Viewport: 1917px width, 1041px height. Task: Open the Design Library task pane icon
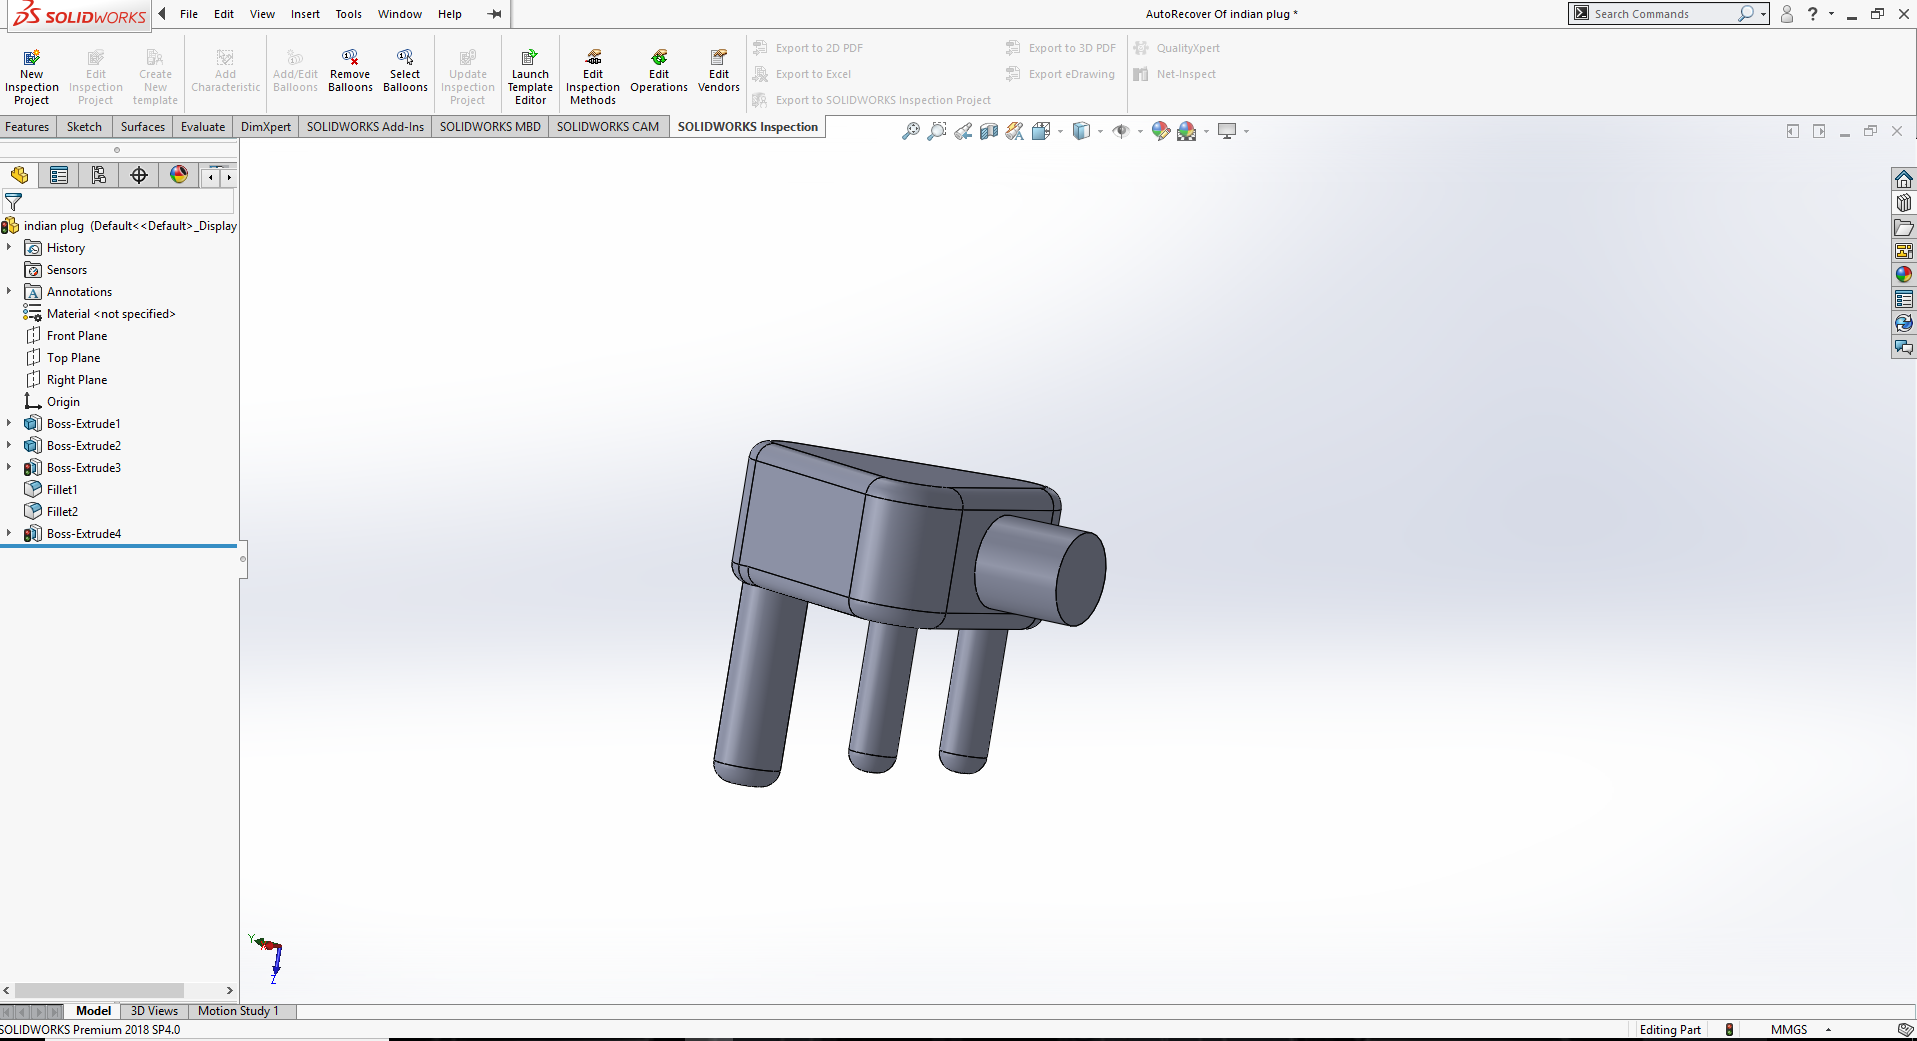(x=1903, y=203)
